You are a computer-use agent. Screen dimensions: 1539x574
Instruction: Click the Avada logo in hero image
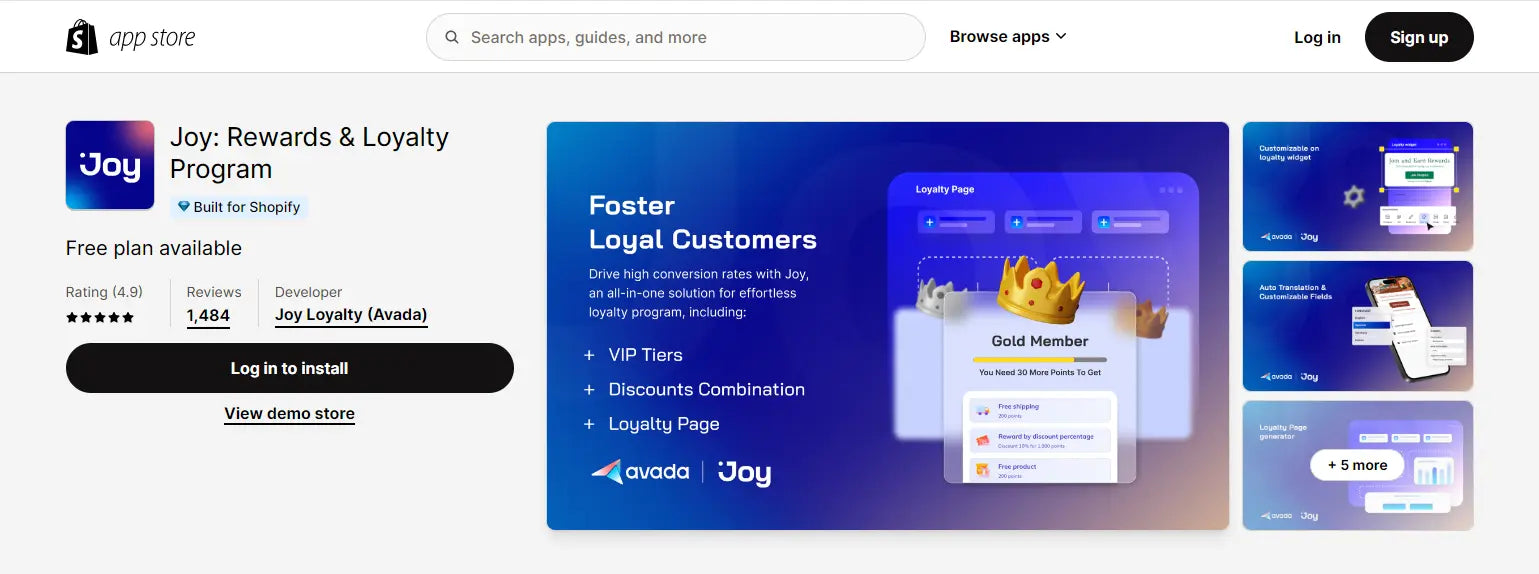click(x=640, y=472)
